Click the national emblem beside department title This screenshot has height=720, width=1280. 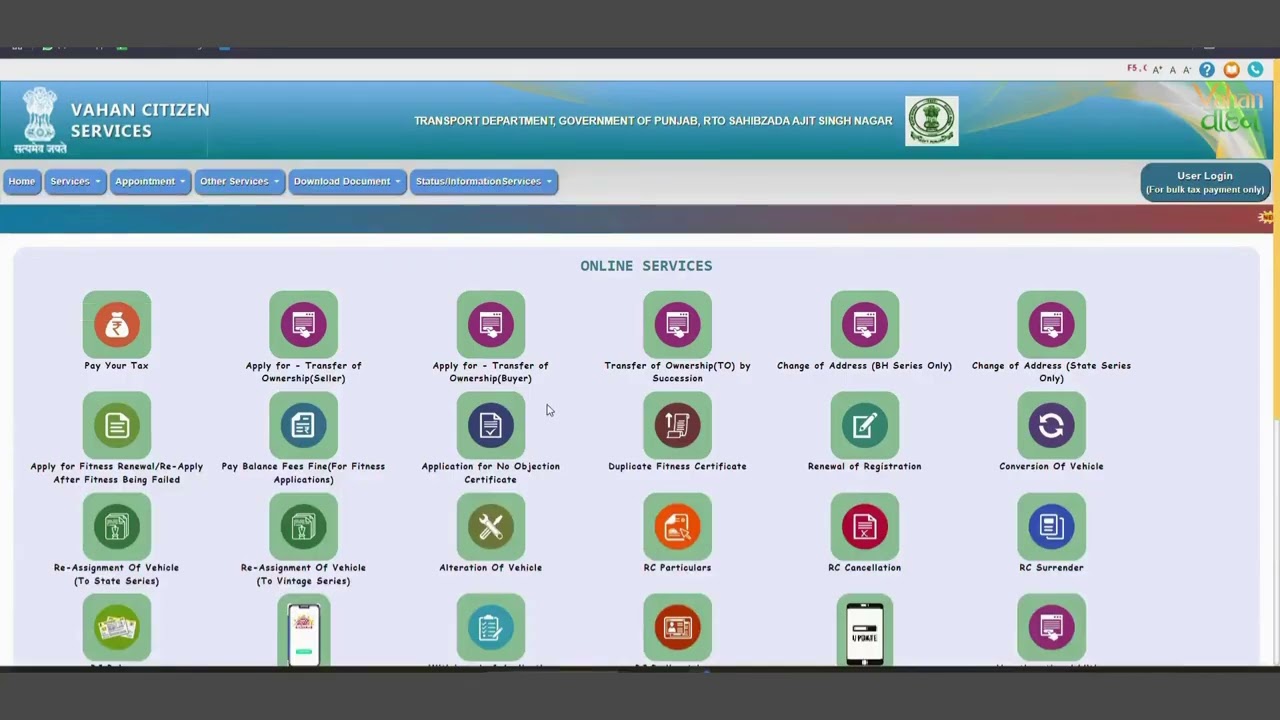[x=932, y=121]
